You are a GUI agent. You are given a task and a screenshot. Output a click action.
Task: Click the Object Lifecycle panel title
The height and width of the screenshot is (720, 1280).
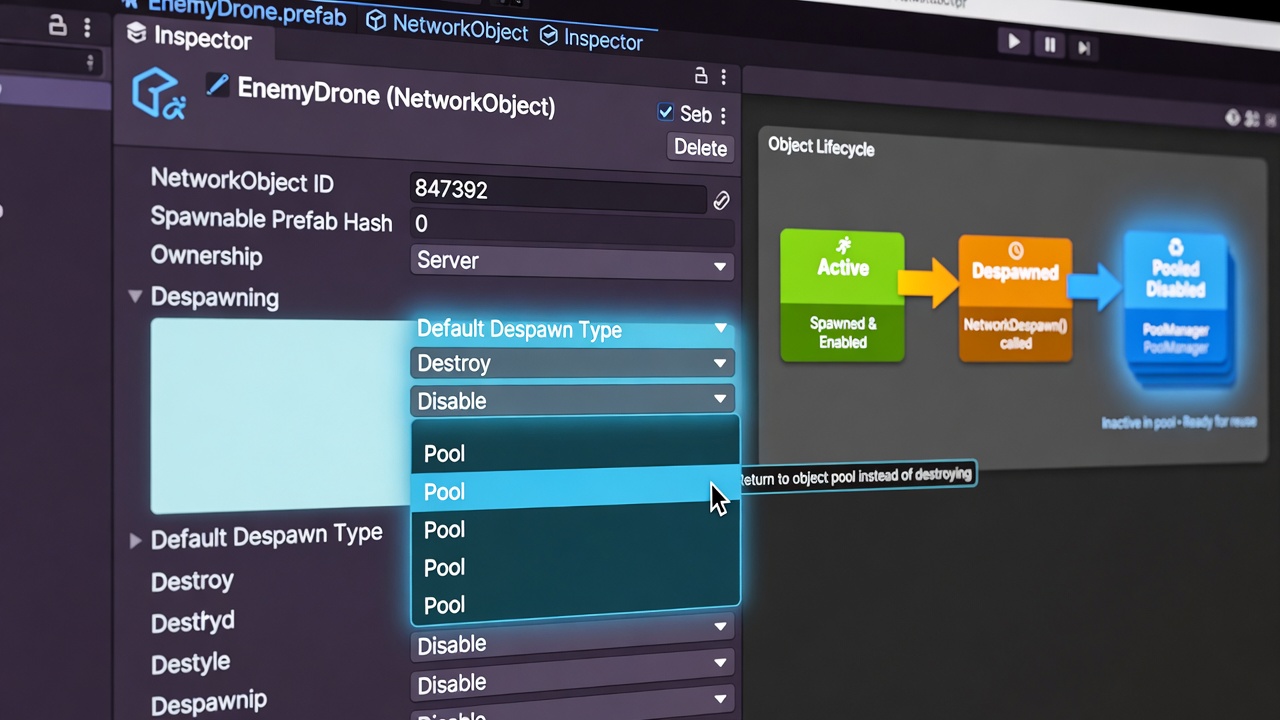tap(821, 148)
